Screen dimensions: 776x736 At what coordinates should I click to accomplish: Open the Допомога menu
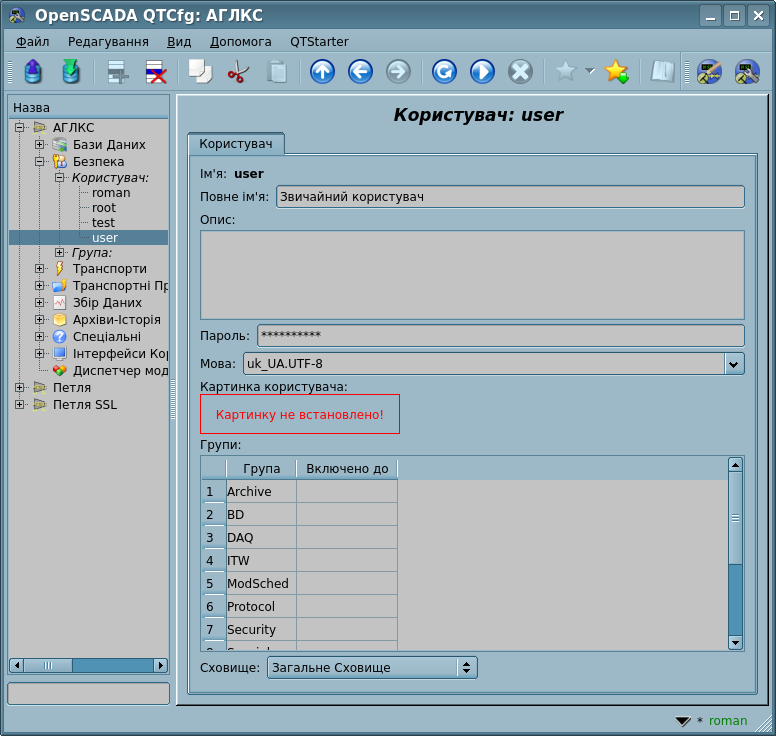point(240,42)
